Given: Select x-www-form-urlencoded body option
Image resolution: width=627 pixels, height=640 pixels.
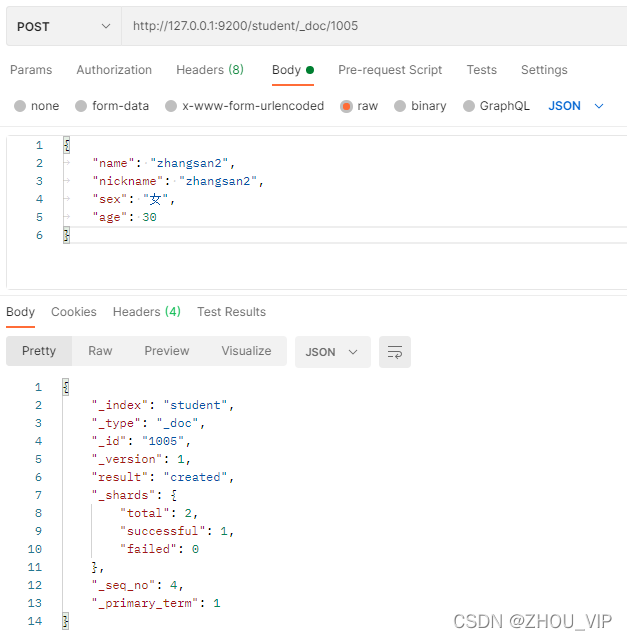Looking at the screenshot, I should click(244, 106).
